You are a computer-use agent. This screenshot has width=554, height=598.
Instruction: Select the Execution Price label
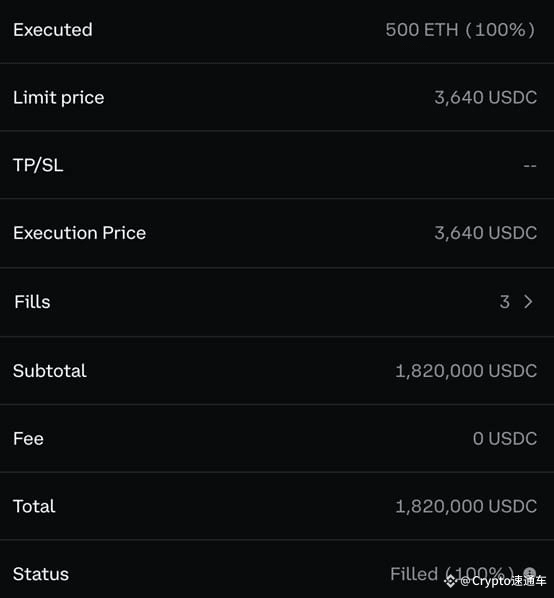[79, 233]
